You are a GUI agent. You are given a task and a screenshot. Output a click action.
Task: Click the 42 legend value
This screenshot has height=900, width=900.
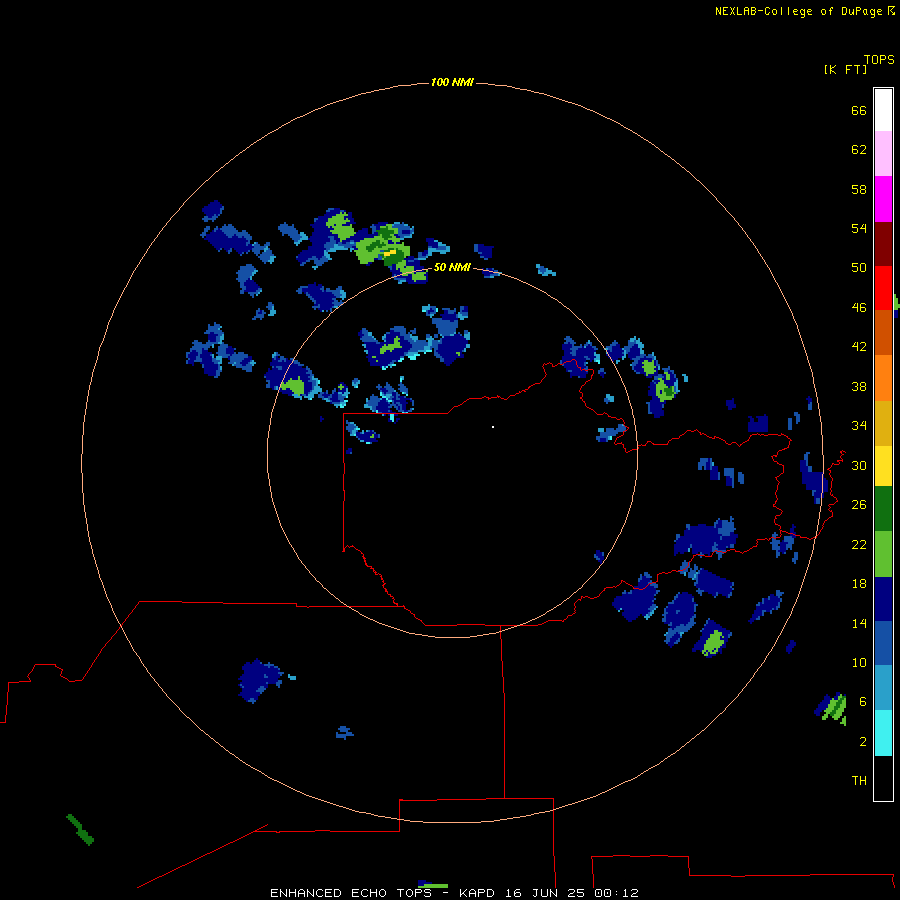pos(859,347)
